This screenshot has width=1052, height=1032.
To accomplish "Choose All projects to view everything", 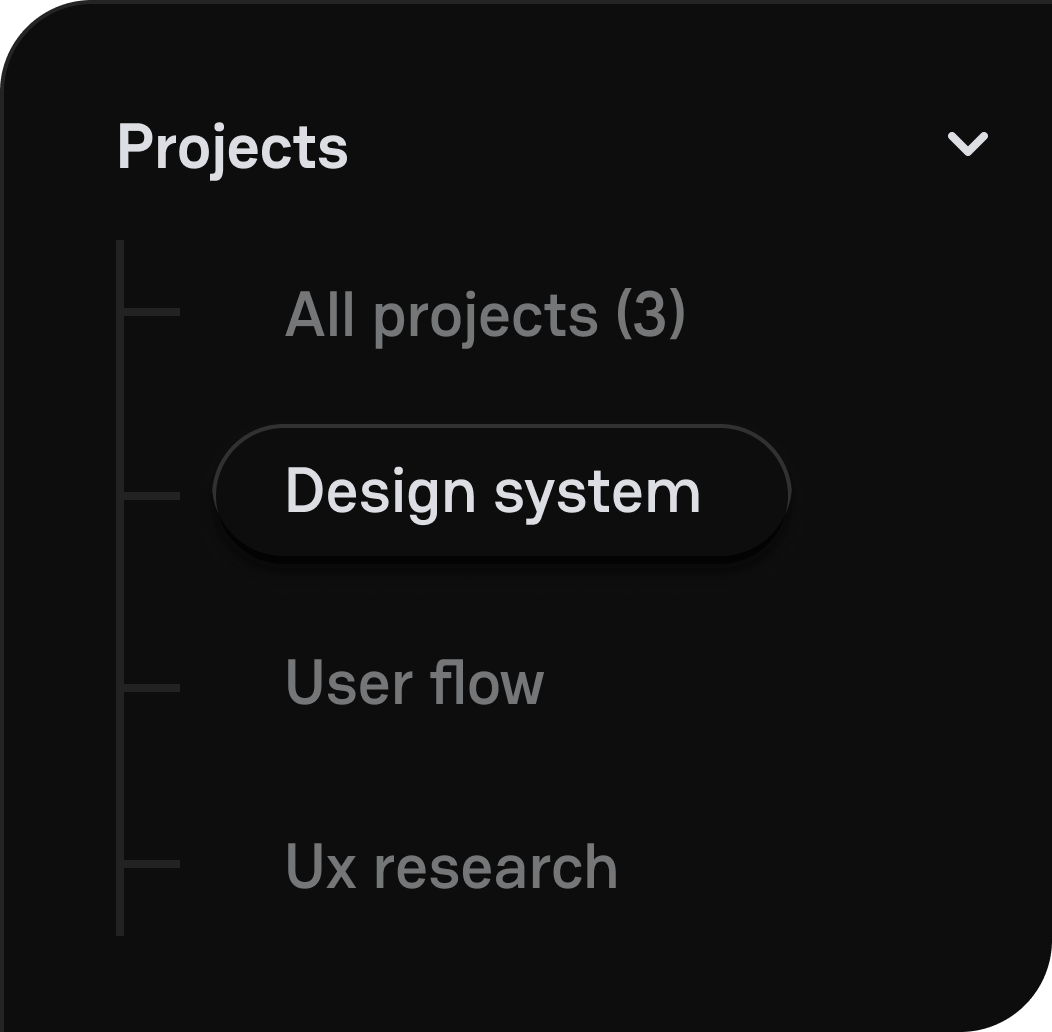I will [486, 314].
